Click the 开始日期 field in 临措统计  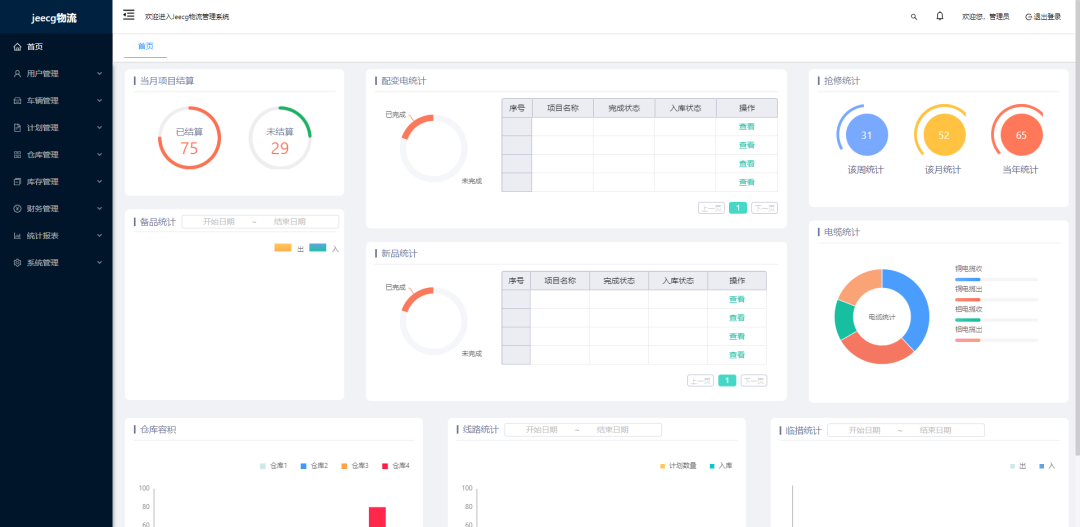864,430
